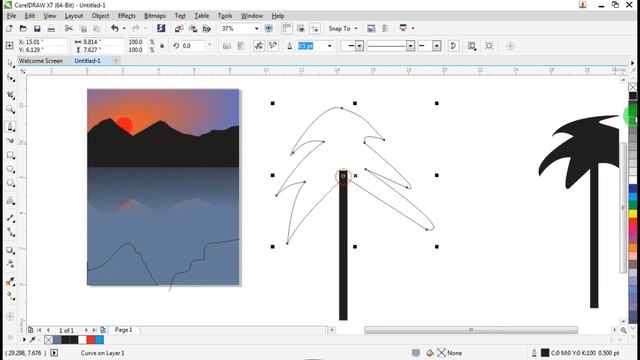Select the Text tool

[11, 200]
